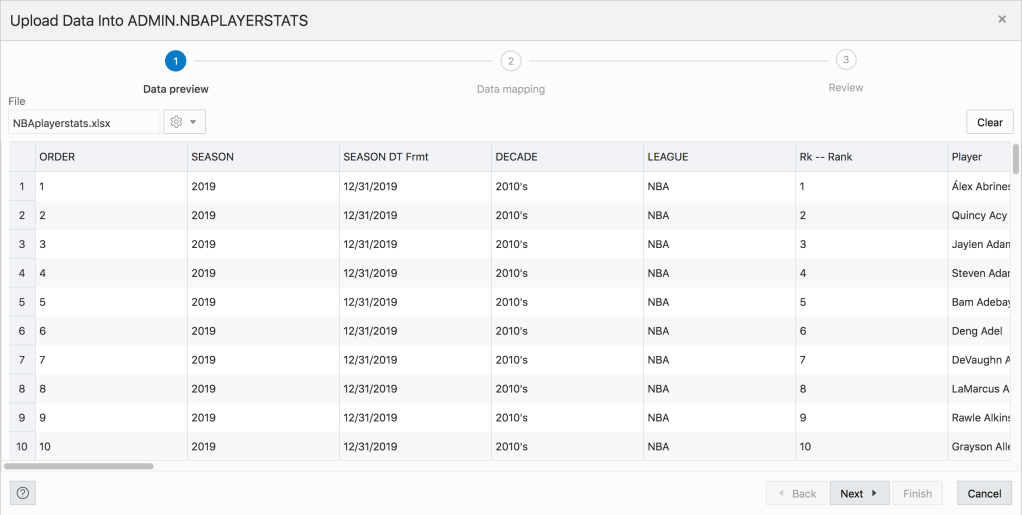Screen dimensions: 1022x515
Task: Click the vertical scrollbar of the table
Action: pyautogui.click(x=1016, y=160)
